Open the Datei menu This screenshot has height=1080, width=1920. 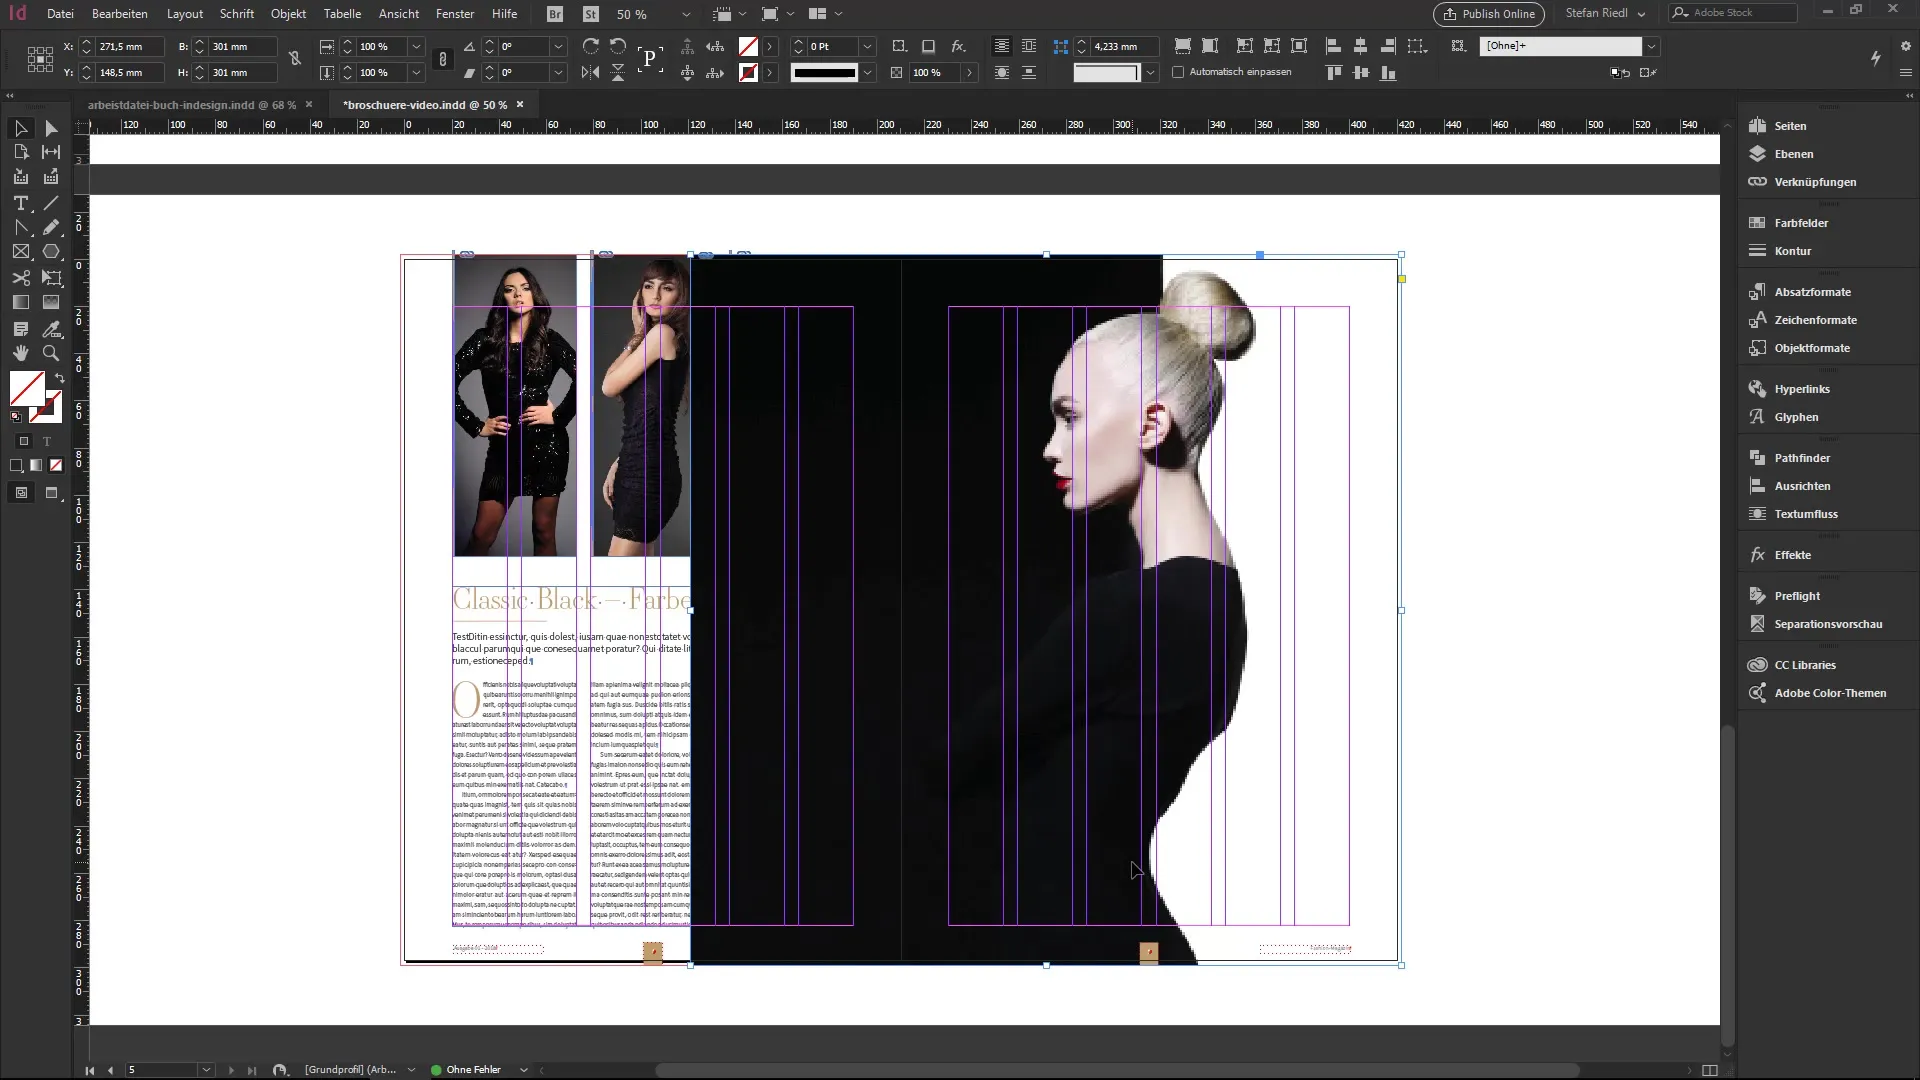[x=60, y=14]
